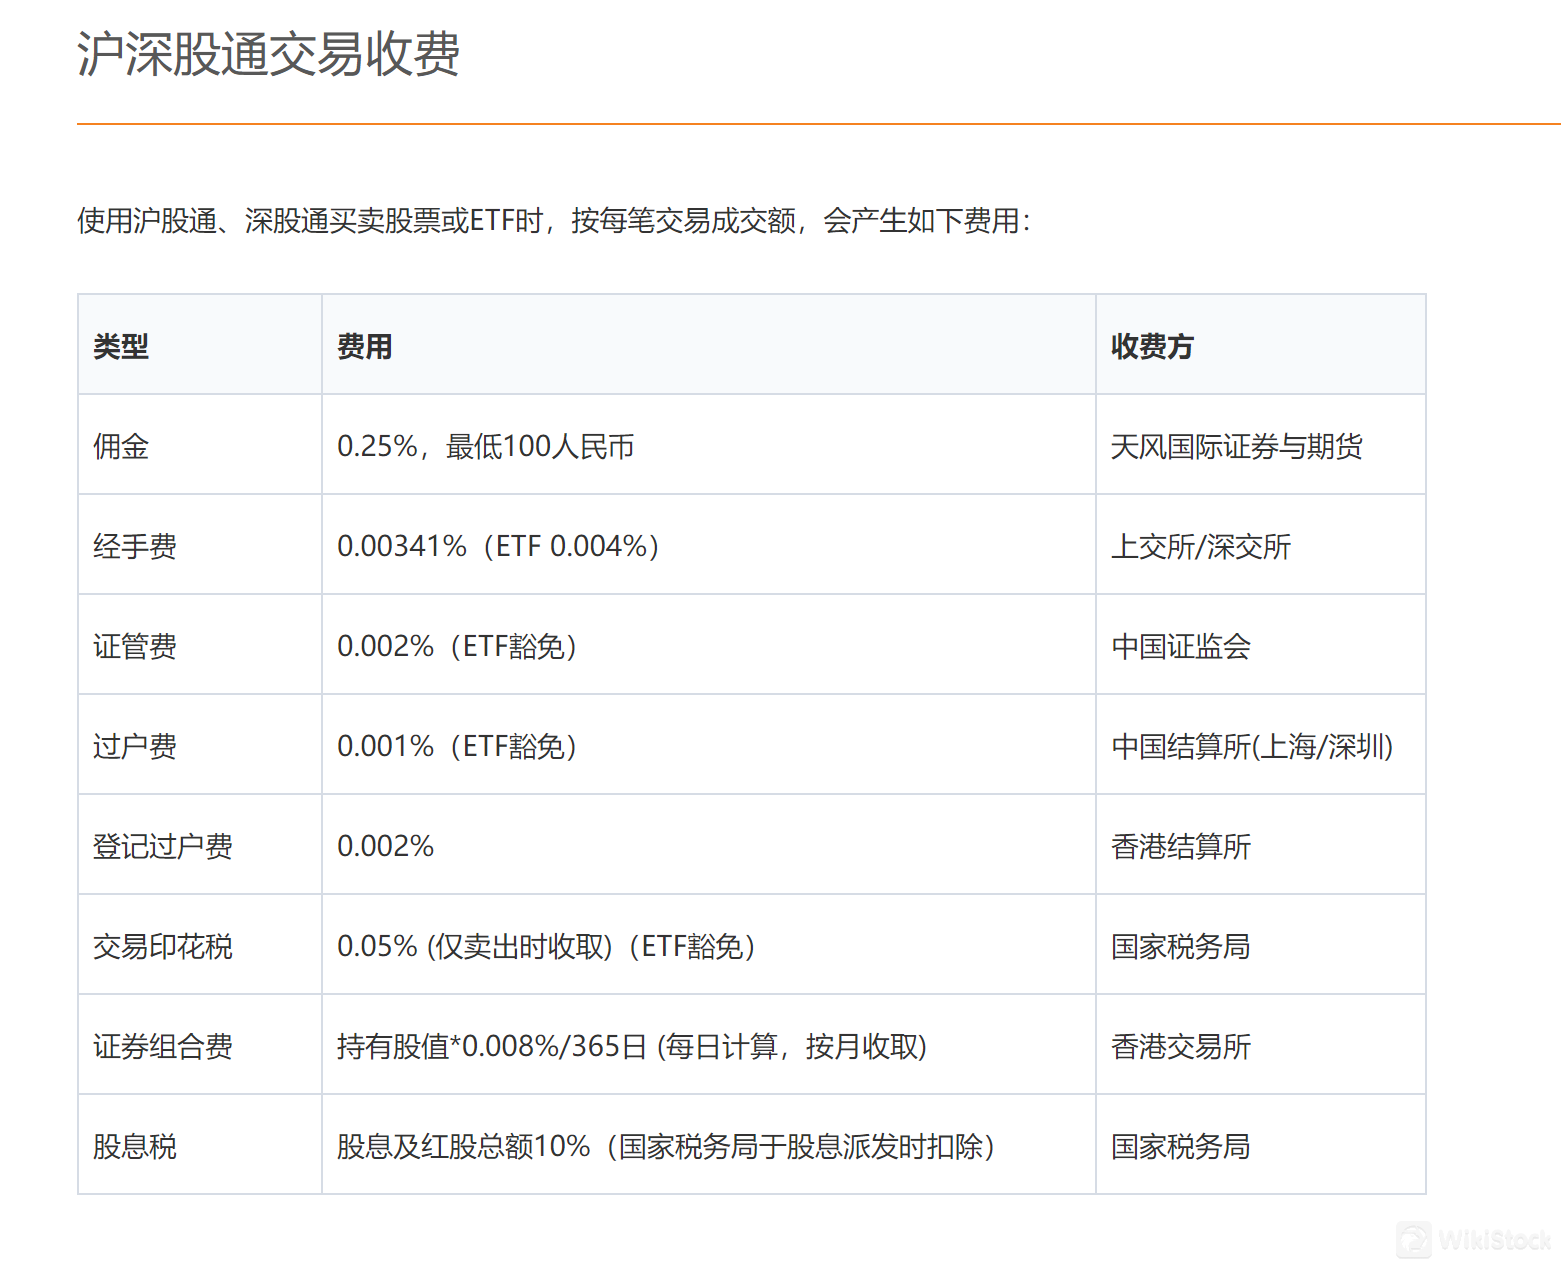Click the fee 0.00341%（ETF 0.004%）
Screen dimensions: 1561x1275
coord(498,546)
